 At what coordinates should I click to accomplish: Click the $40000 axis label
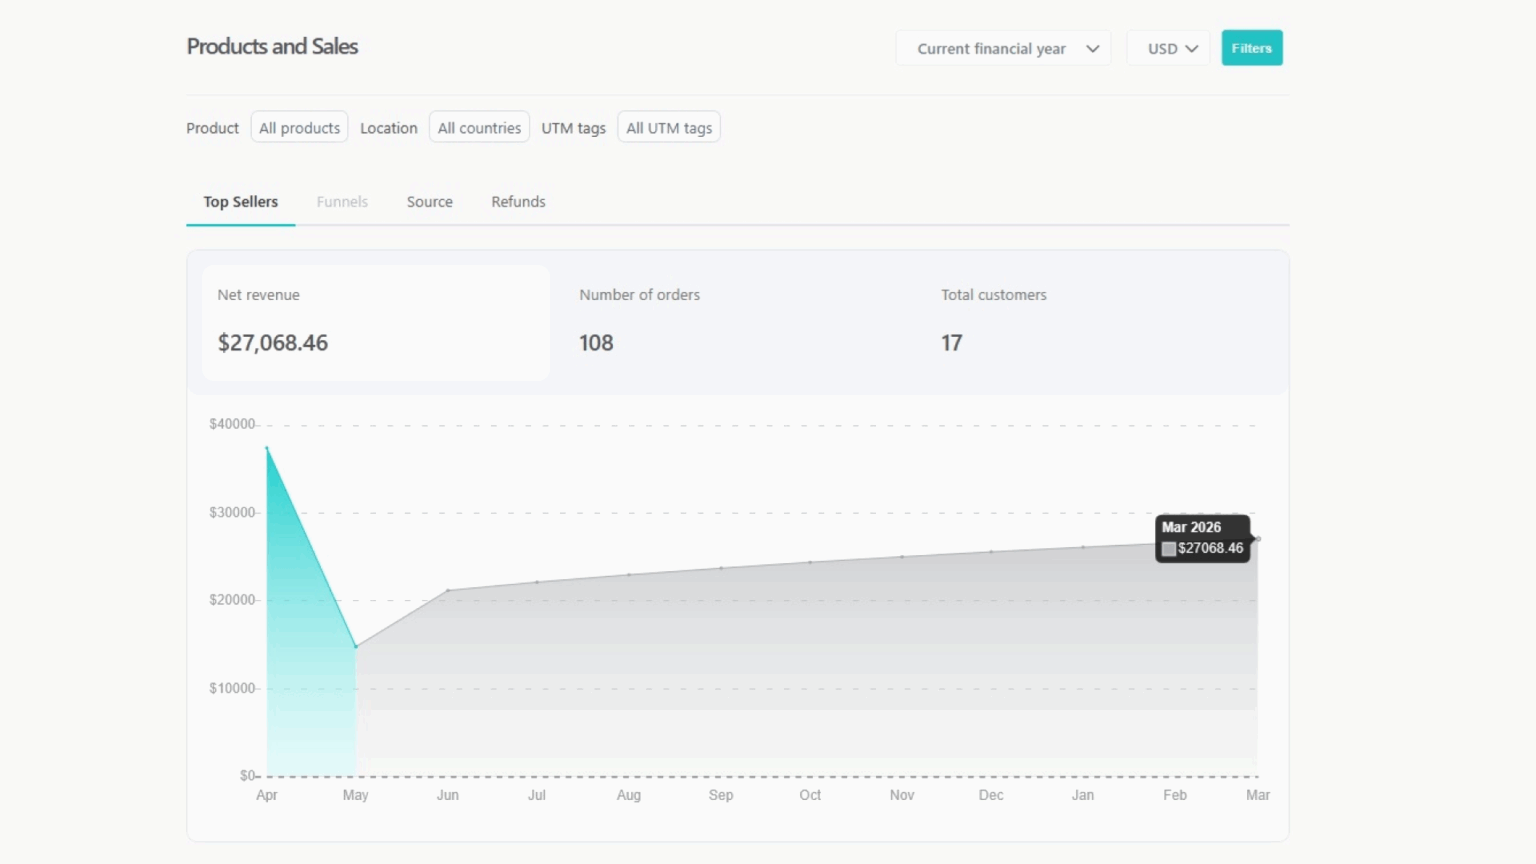click(x=232, y=424)
